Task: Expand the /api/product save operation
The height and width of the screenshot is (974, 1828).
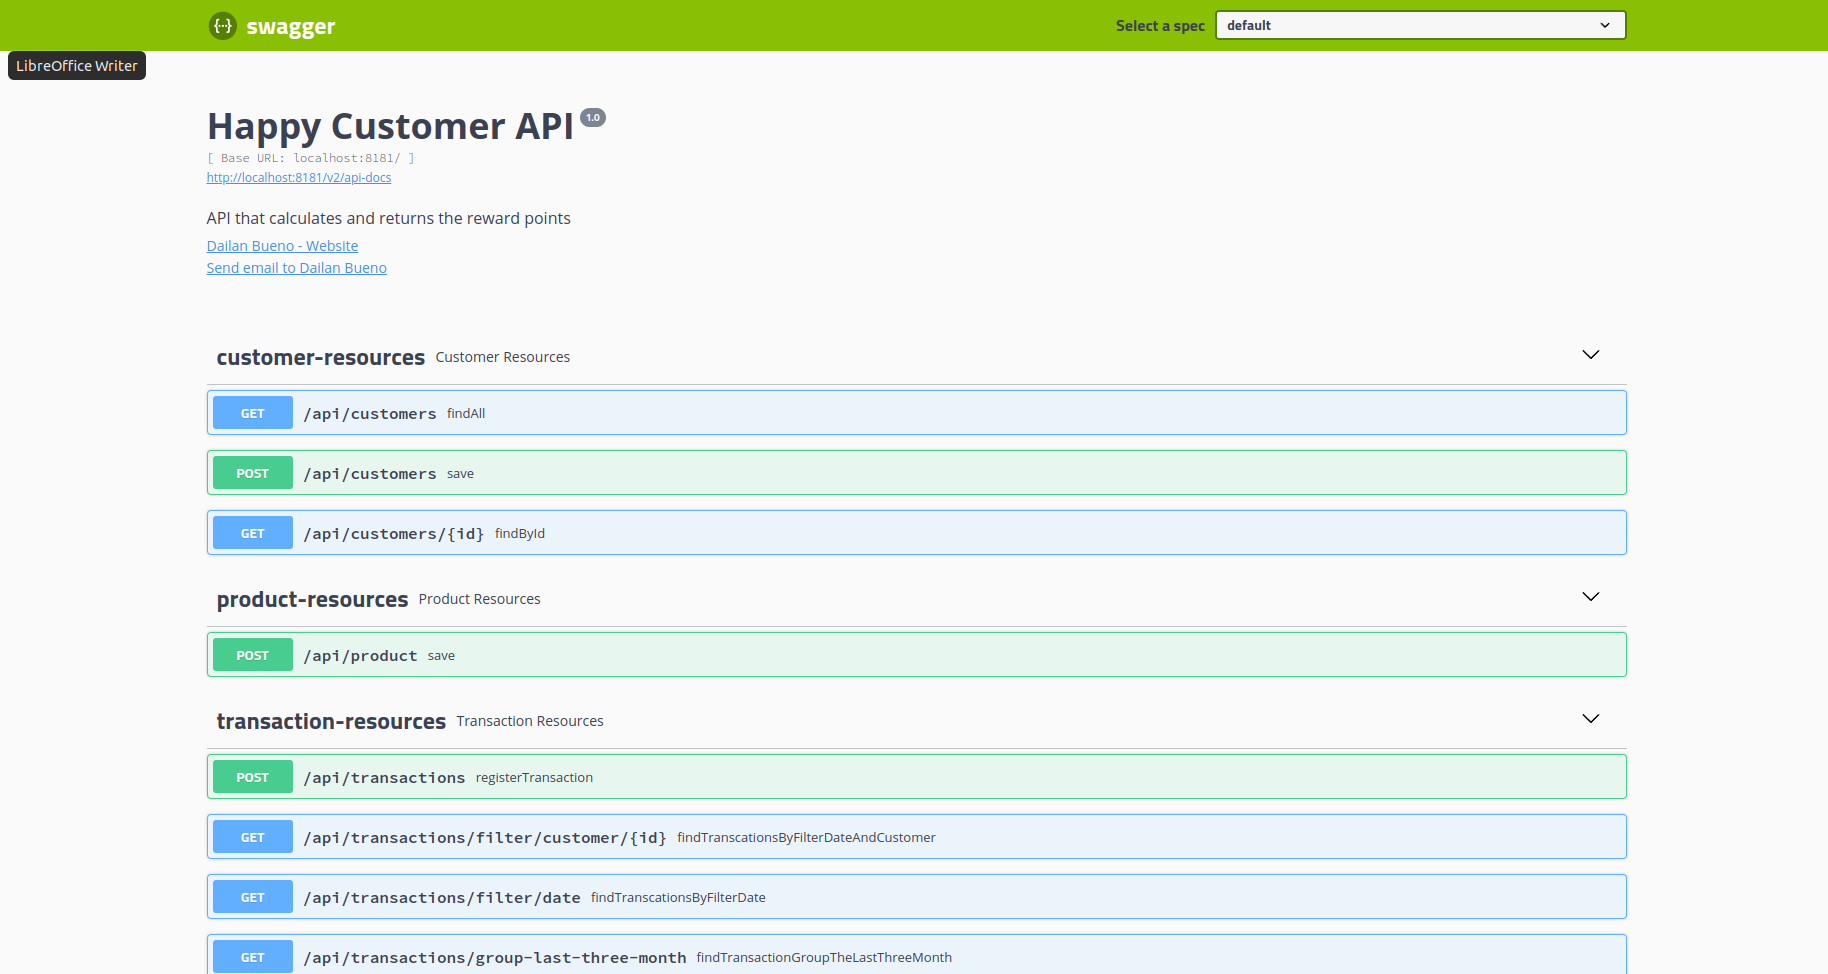Action: click(x=900, y=655)
